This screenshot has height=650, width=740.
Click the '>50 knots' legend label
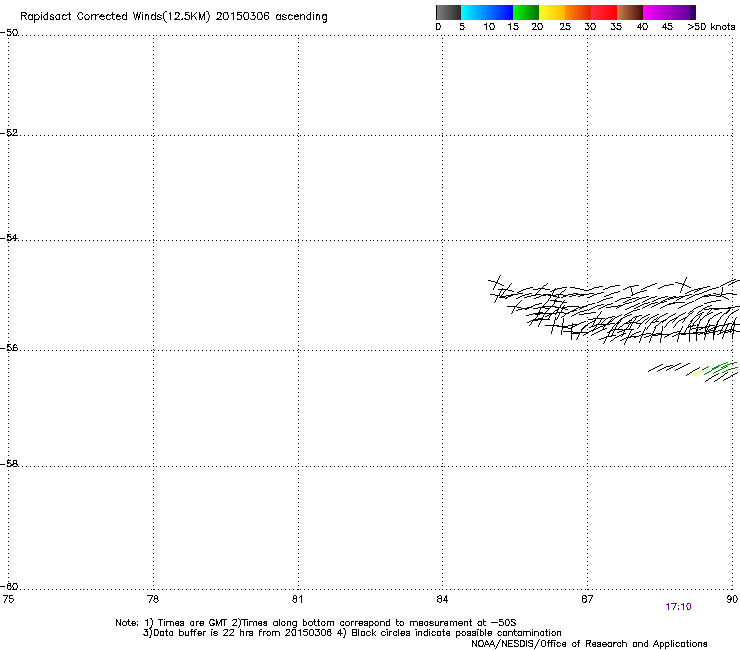pos(711,27)
